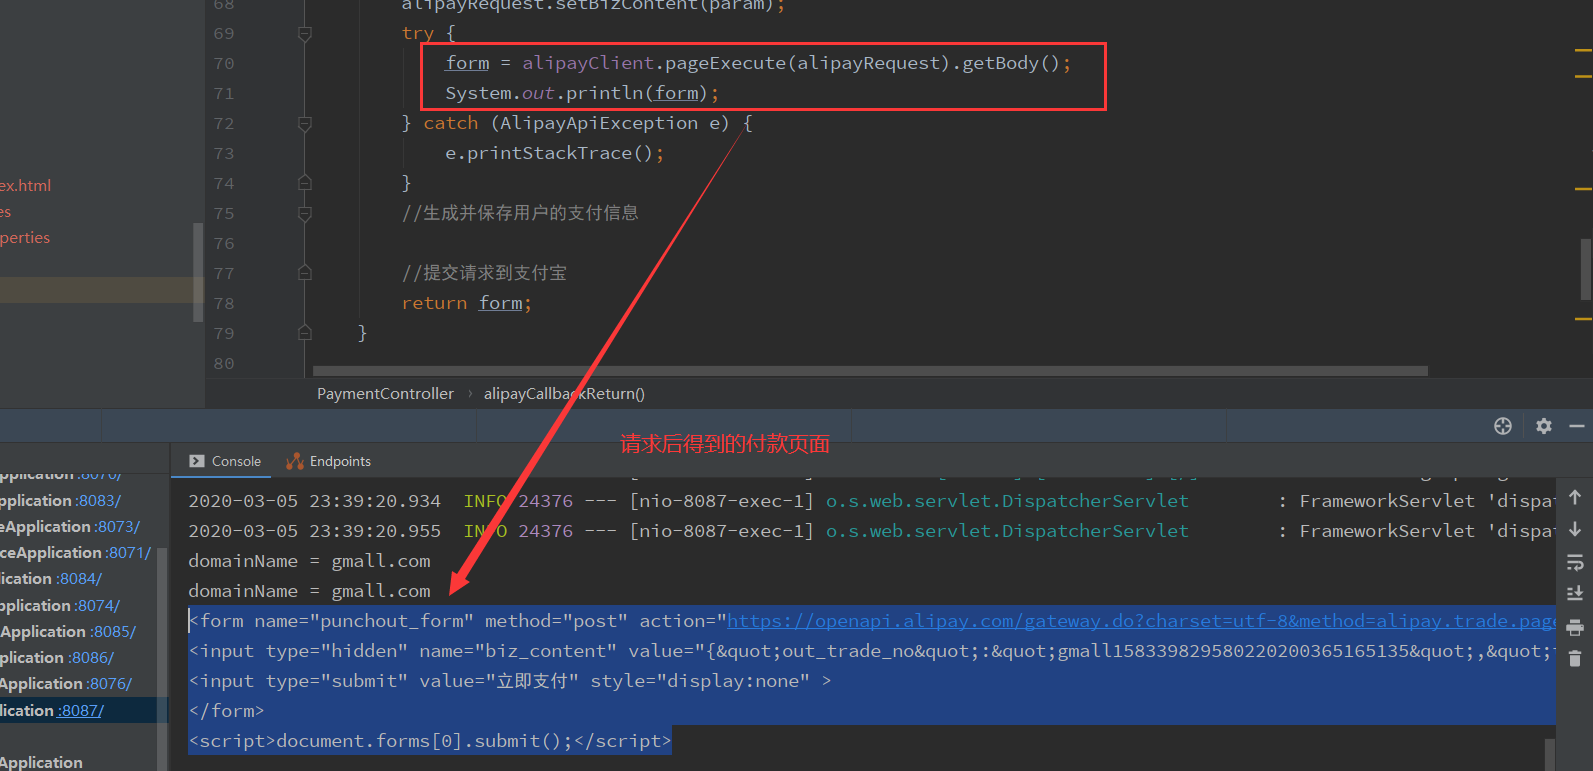Toggle the comment fold marker on line 75
The width and height of the screenshot is (1593, 771).
[x=305, y=213]
